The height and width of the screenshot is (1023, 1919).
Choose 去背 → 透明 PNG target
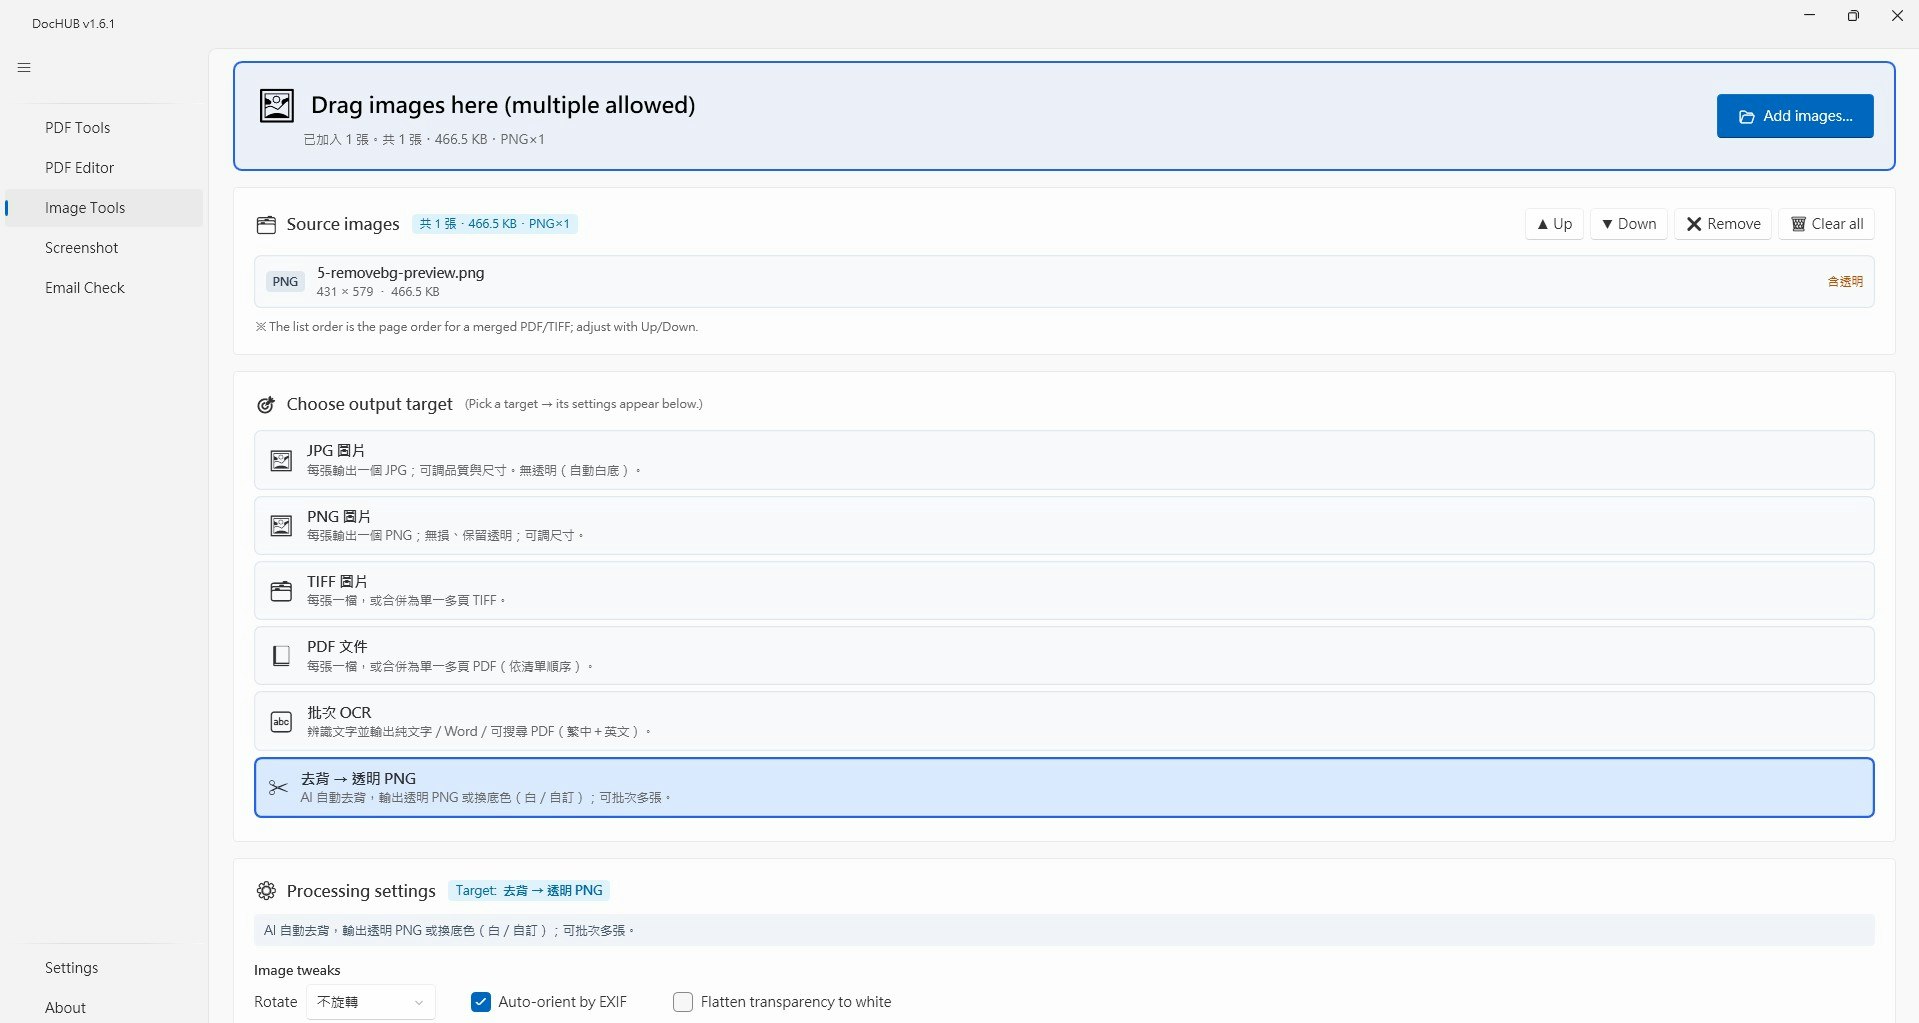[x=1064, y=788]
